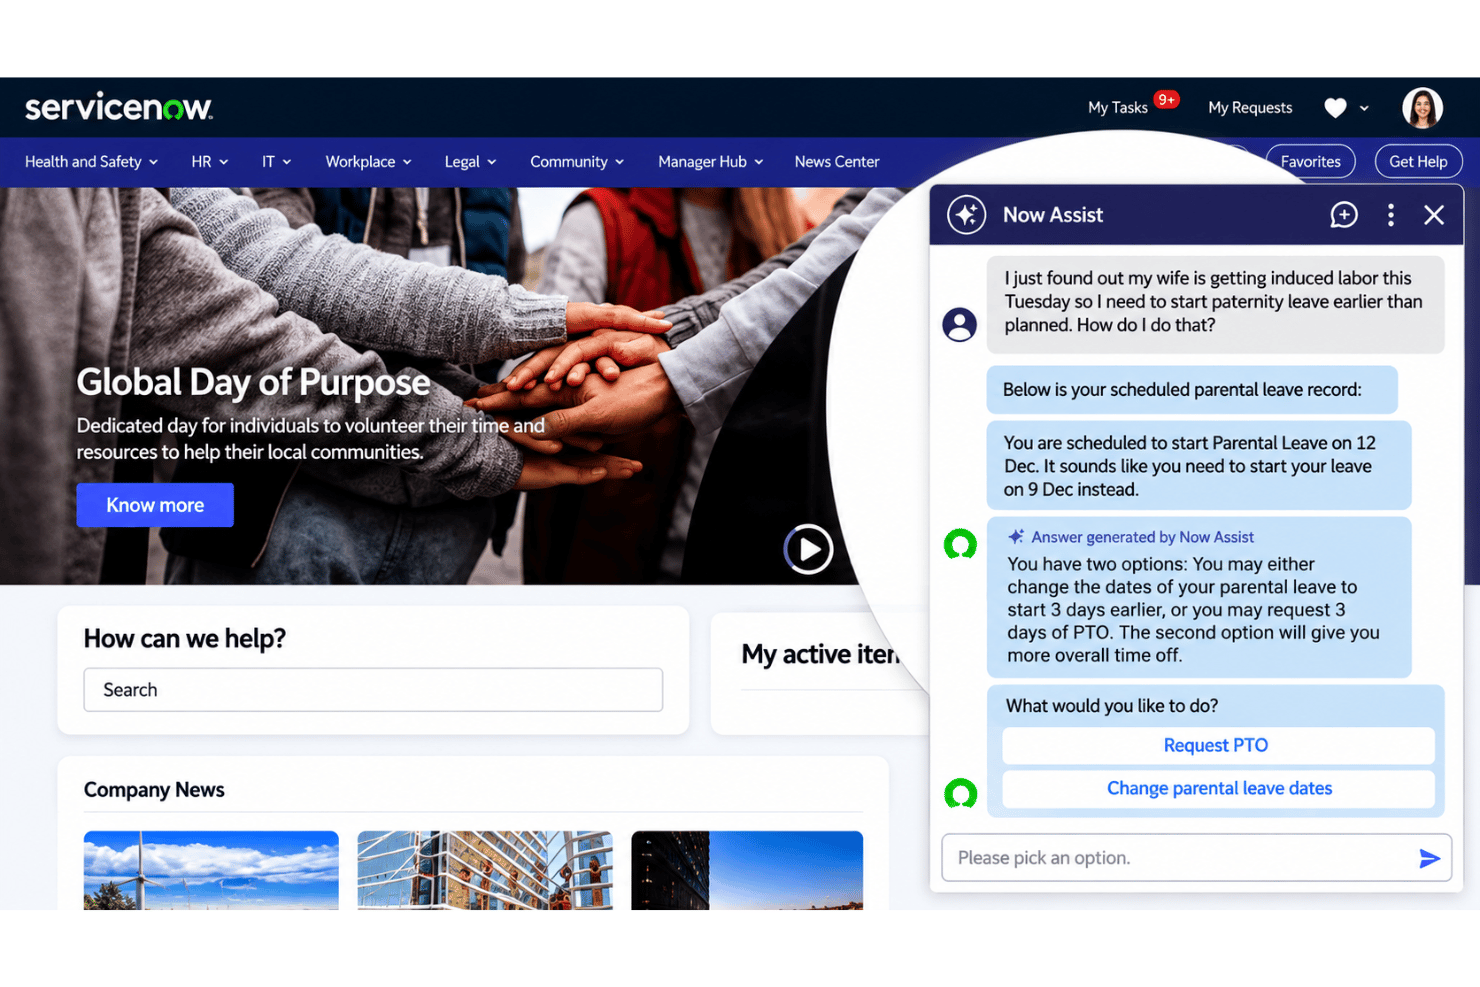Click the heart favorites icon in header
Screen dimensions: 1480x987
point(1335,108)
